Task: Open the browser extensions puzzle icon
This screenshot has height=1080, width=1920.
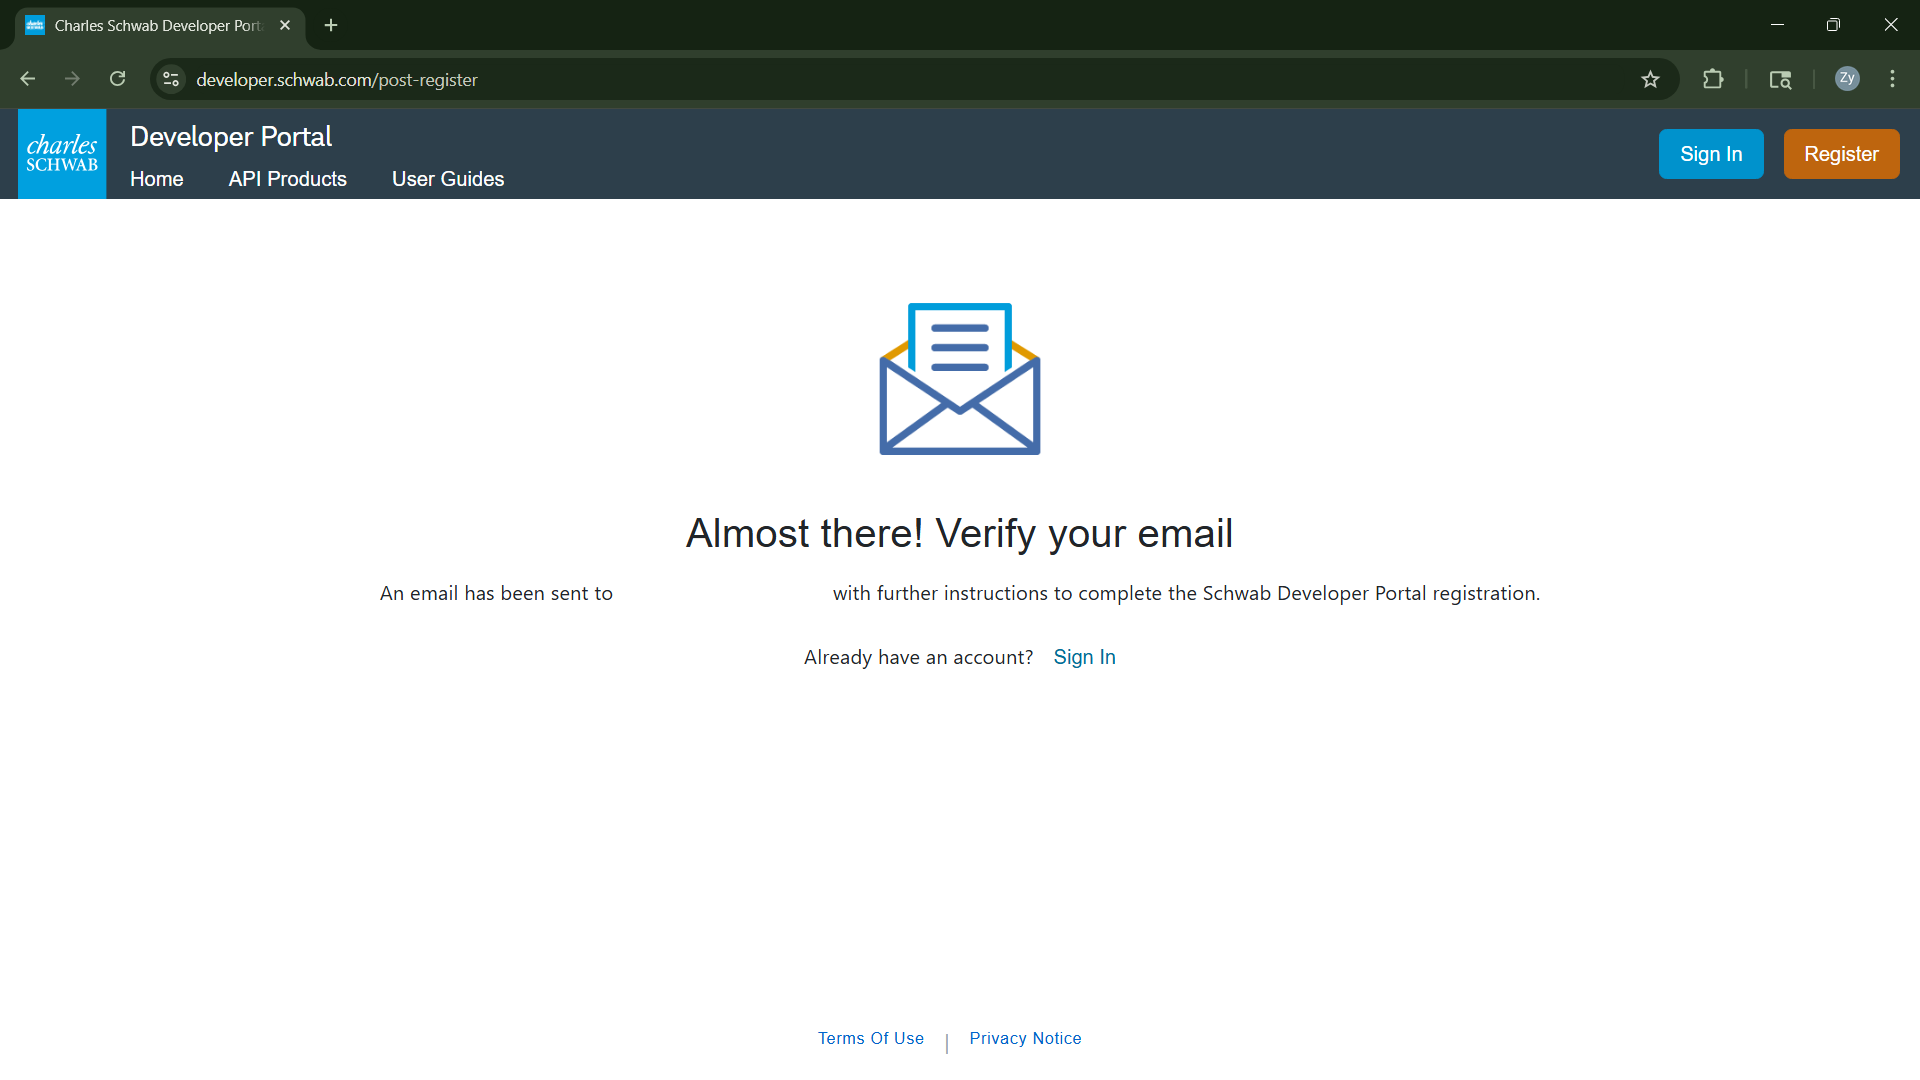Action: [x=1712, y=79]
